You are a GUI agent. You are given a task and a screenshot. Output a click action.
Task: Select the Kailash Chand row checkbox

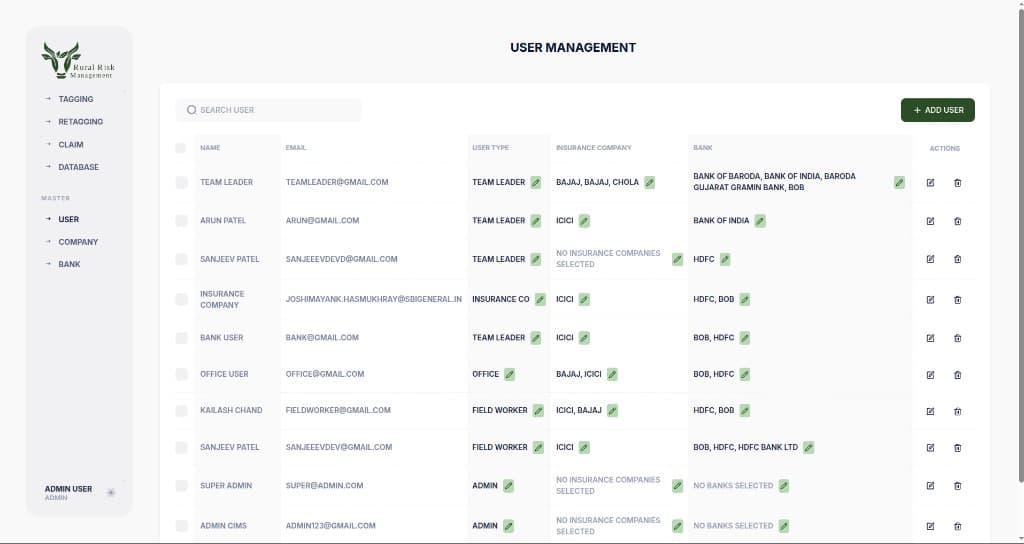click(182, 410)
